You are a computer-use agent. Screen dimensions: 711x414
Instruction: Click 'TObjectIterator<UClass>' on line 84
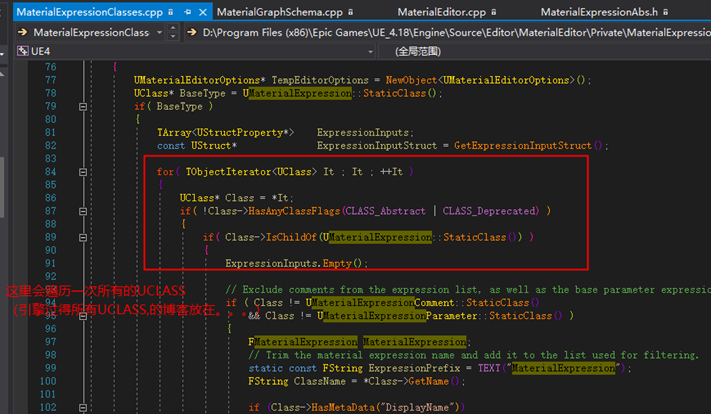tap(251, 172)
